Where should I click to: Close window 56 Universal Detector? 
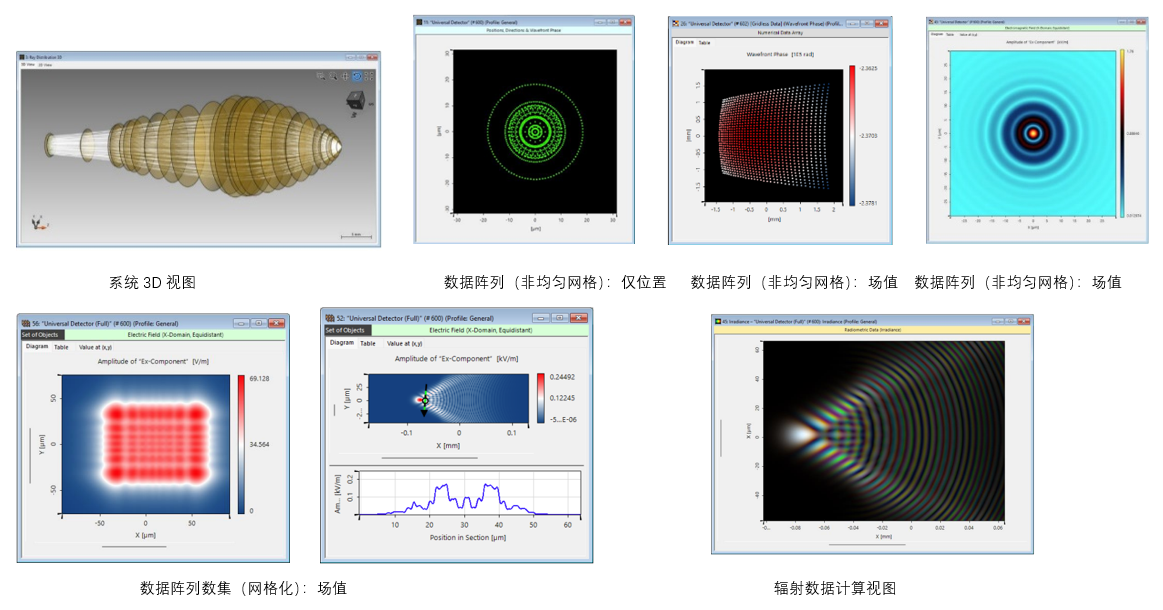(277, 323)
